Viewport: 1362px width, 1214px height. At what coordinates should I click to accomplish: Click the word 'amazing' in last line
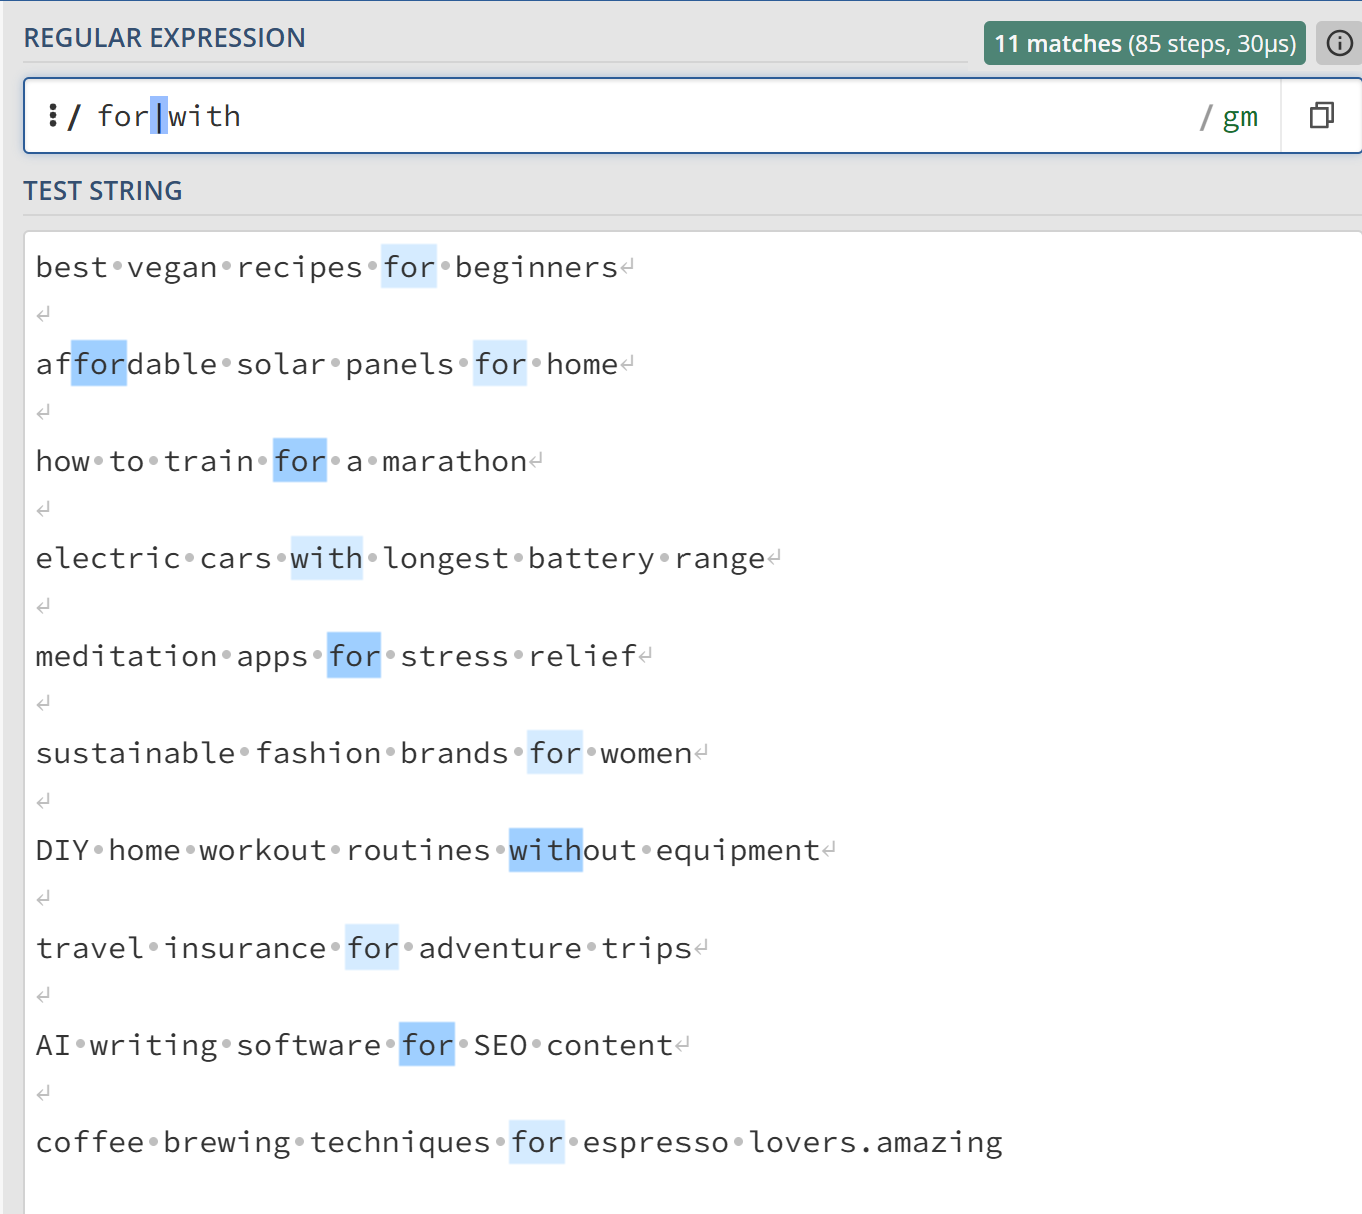coord(939,1142)
